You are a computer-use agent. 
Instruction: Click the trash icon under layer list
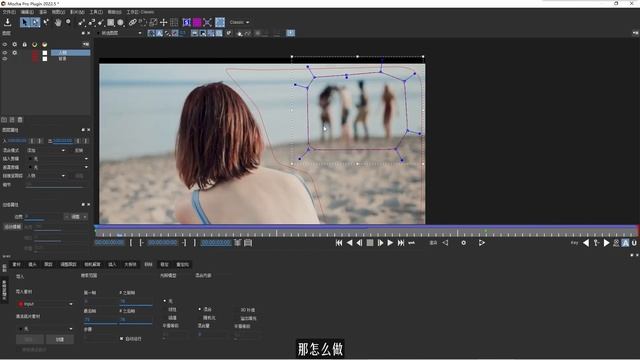click(x=20, y=120)
